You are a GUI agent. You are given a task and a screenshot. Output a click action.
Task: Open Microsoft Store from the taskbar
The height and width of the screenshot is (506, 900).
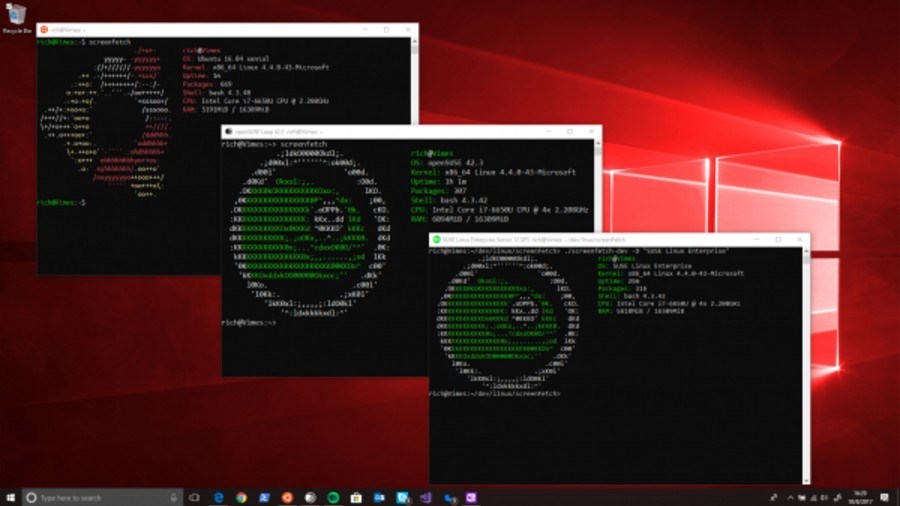click(x=356, y=497)
